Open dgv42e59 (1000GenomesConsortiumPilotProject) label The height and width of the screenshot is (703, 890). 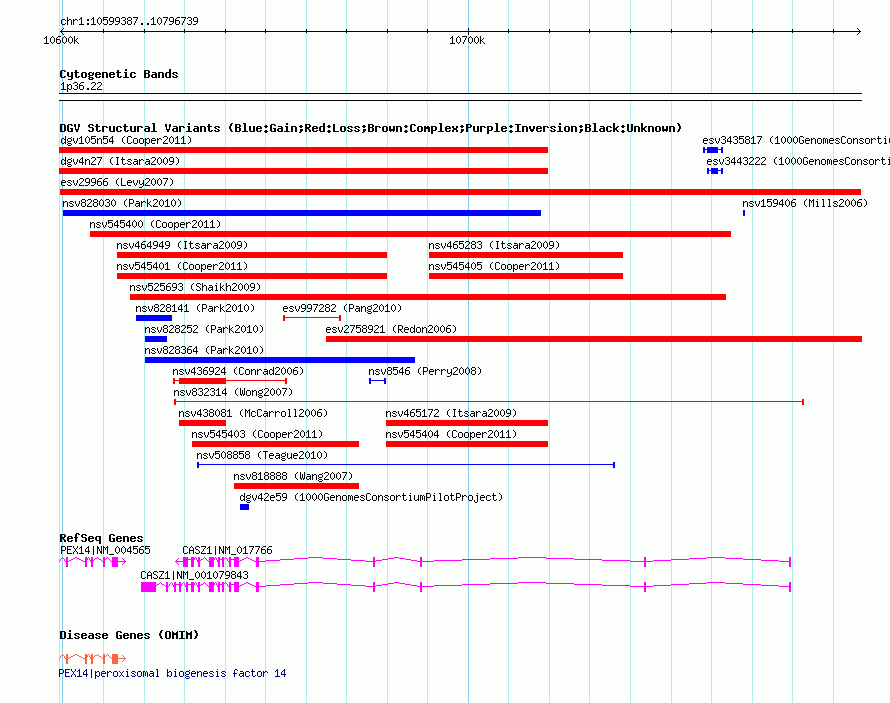(x=371, y=497)
